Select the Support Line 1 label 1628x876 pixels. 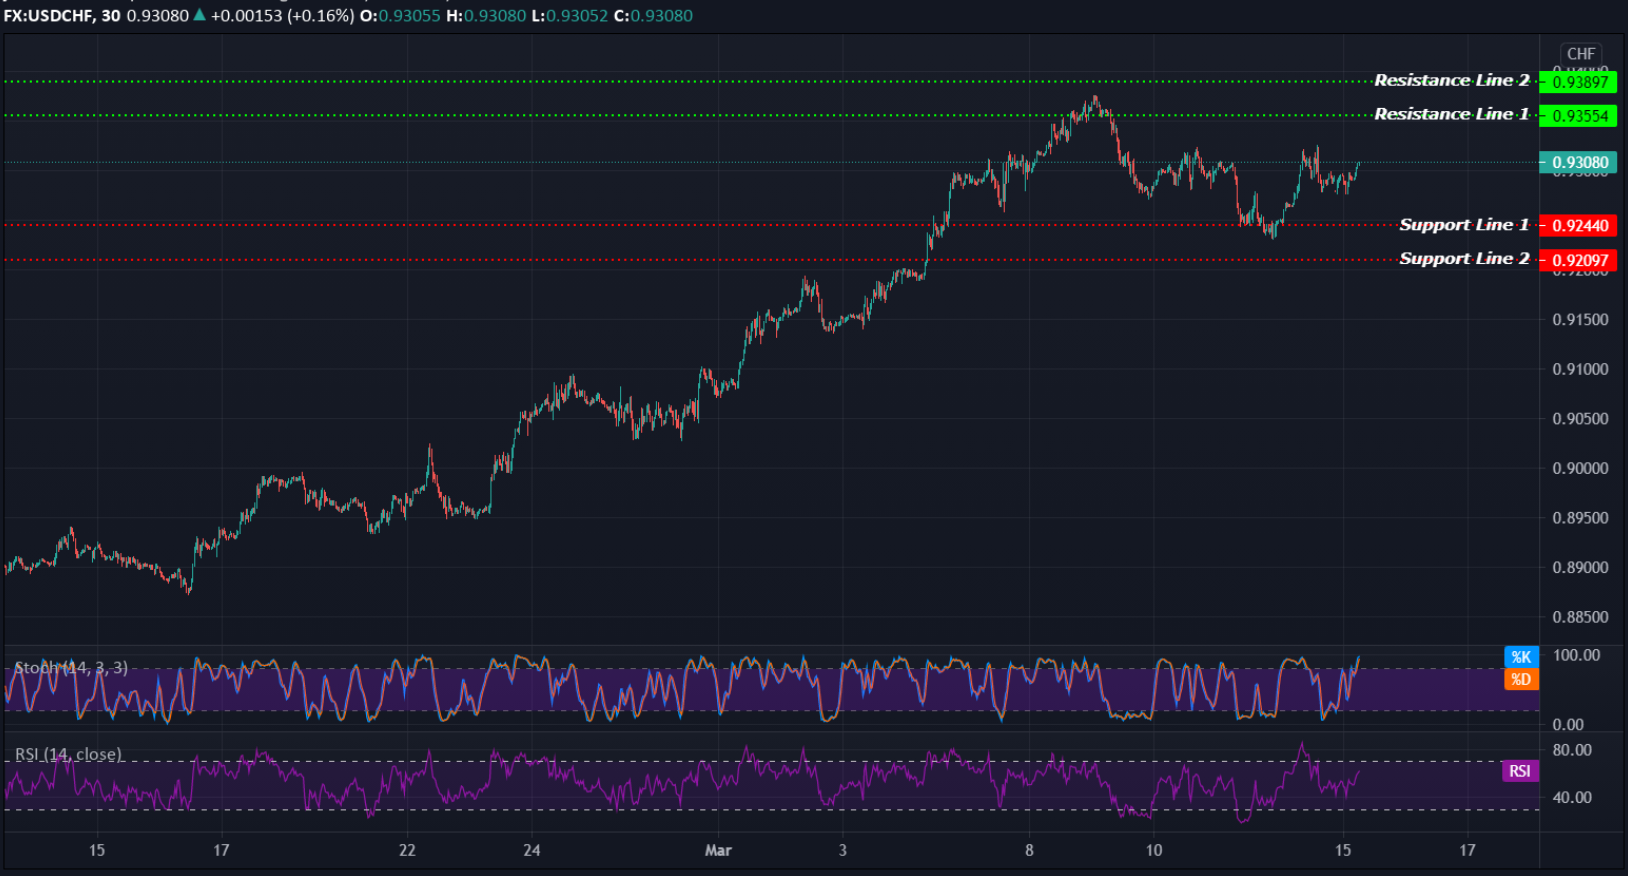point(1464,225)
